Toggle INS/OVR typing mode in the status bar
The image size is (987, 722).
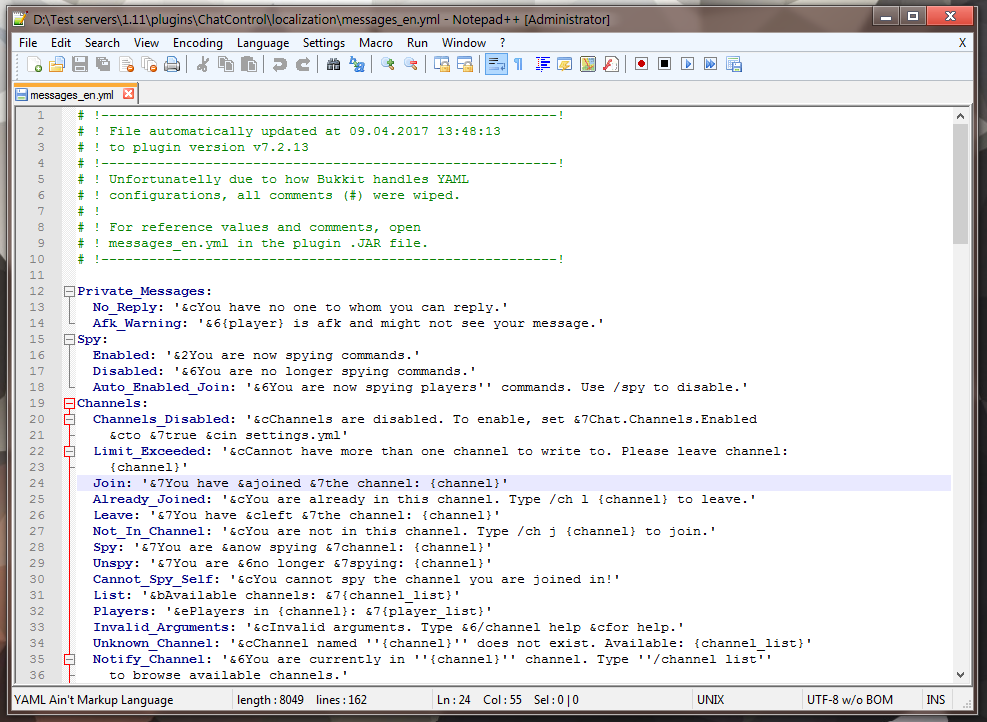(x=935, y=700)
